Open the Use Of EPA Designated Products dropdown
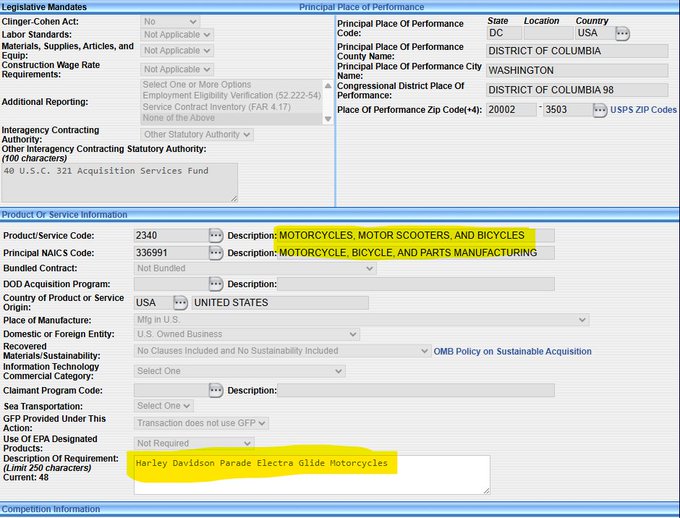 tap(194, 443)
